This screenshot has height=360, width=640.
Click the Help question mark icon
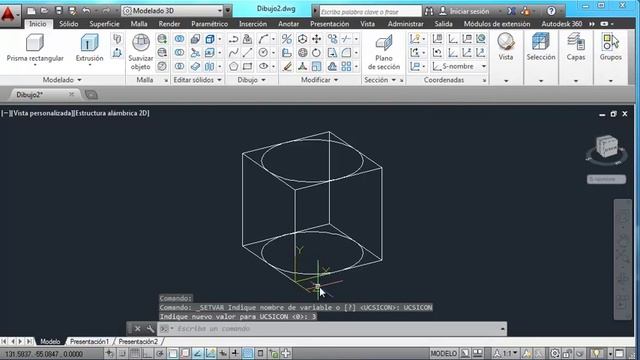point(551,11)
